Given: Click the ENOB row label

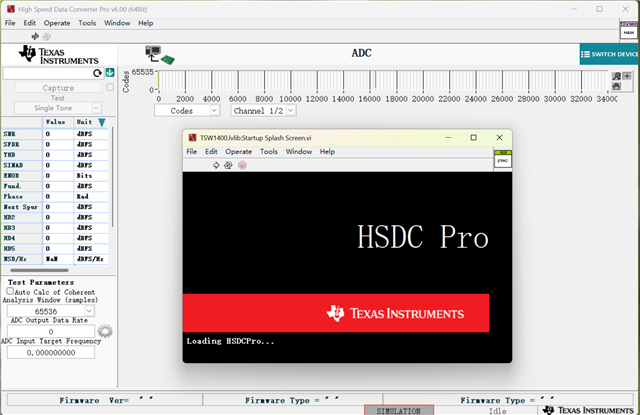Looking at the screenshot, I should [11, 175].
